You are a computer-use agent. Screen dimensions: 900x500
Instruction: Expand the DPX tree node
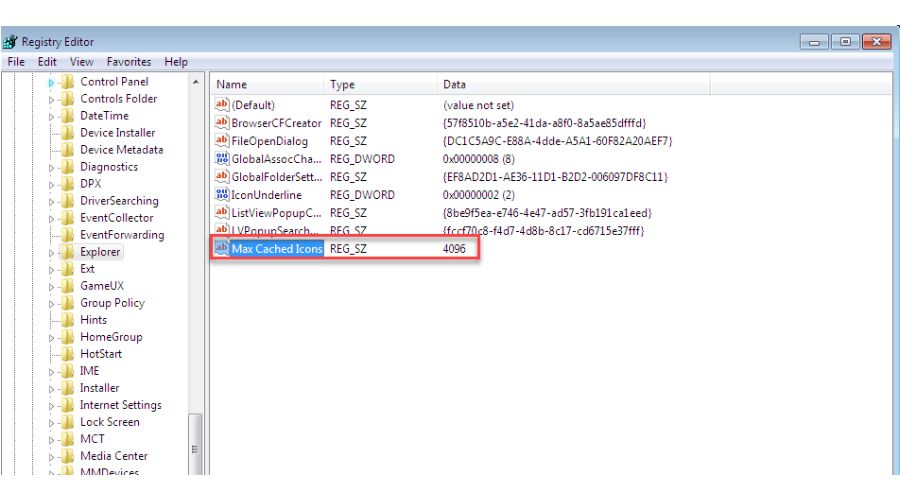coord(51,185)
